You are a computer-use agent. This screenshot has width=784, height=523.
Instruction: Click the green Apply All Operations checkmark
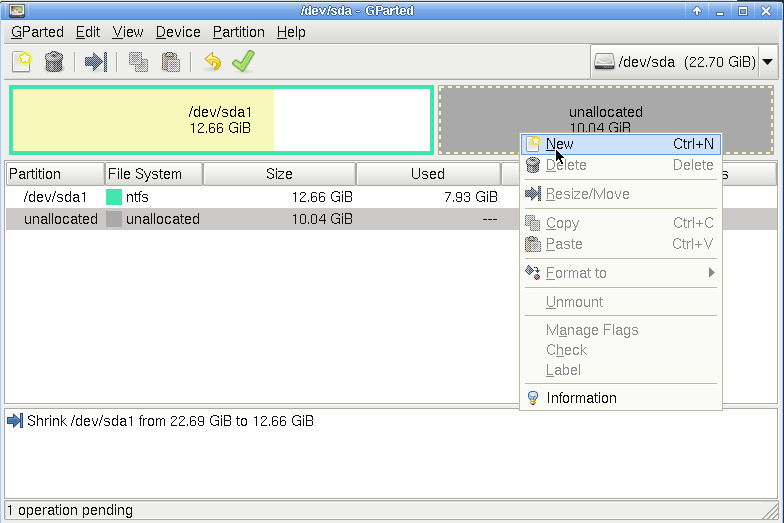(244, 61)
